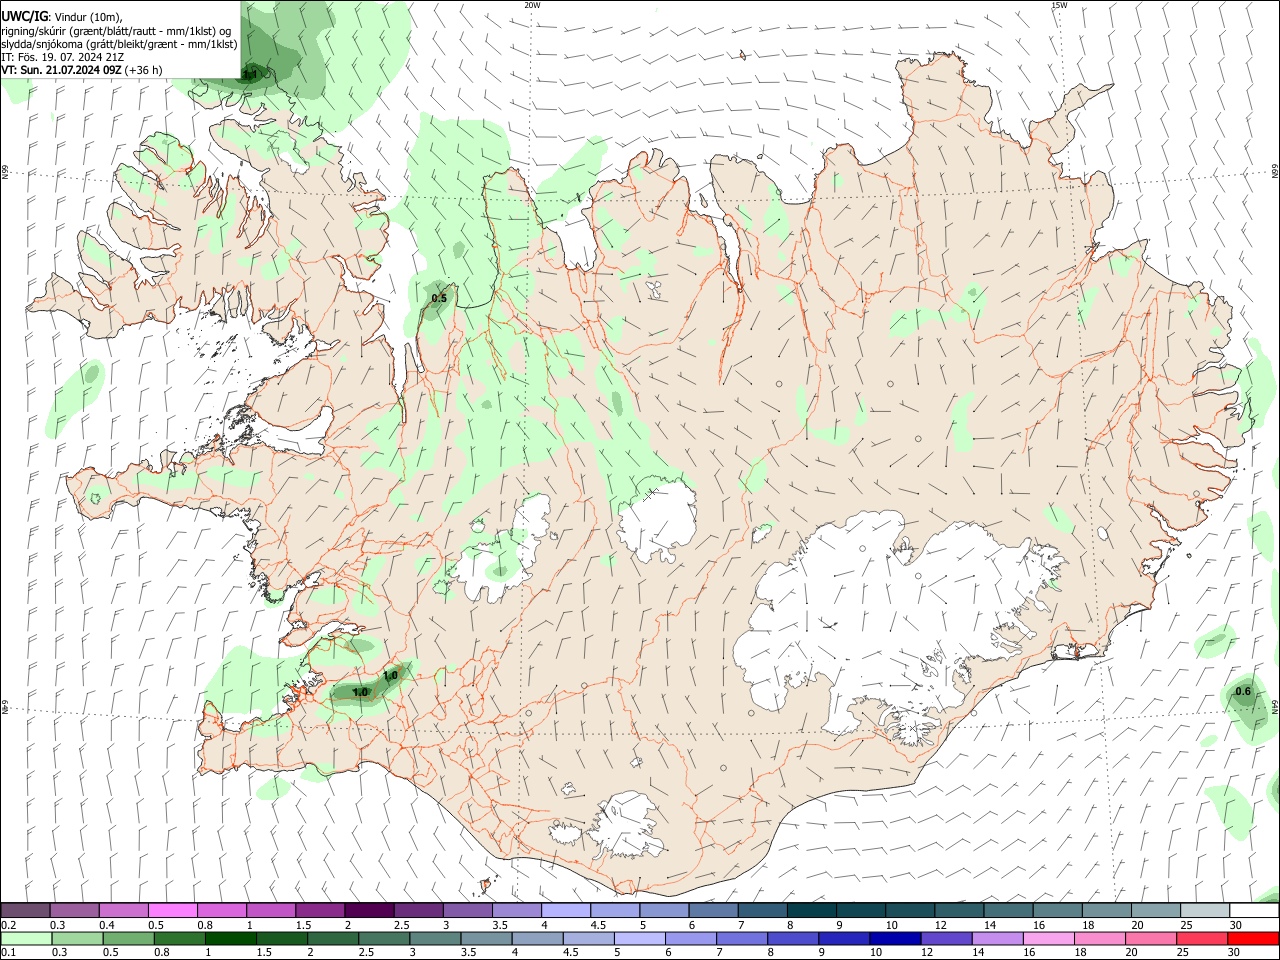Click the '20W' longitude label
The image size is (1280, 960).
pos(532,5)
